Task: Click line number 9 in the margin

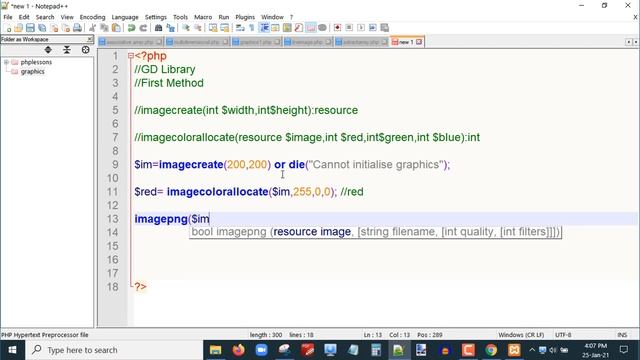Action: 115,164
